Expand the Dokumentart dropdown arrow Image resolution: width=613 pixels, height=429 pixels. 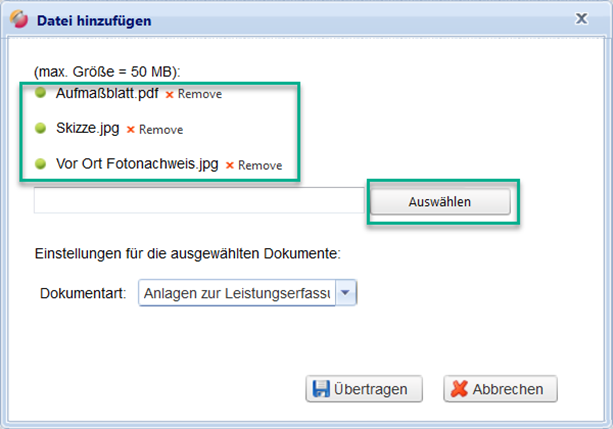click(345, 294)
